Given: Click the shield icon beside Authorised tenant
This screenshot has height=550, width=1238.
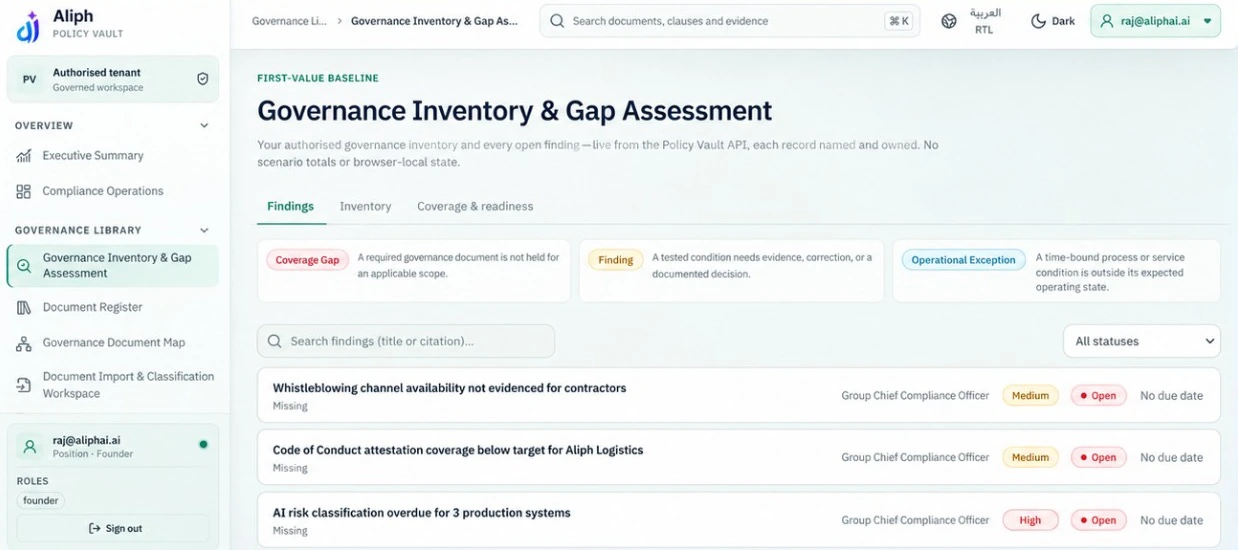Looking at the screenshot, I should pyautogui.click(x=202, y=79).
